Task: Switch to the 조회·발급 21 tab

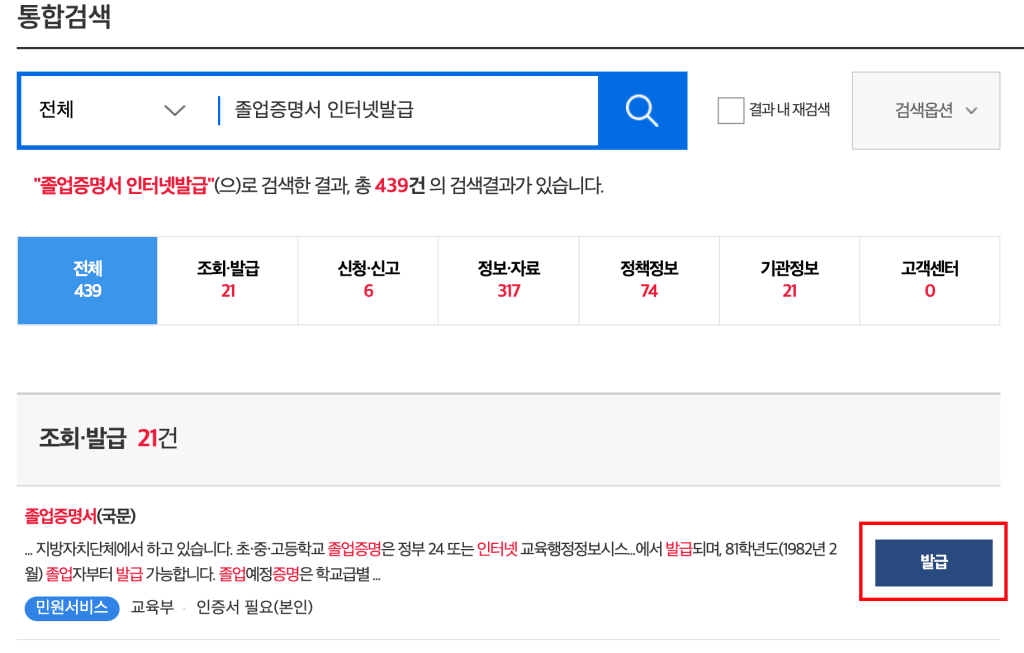Action: point(228,280)
